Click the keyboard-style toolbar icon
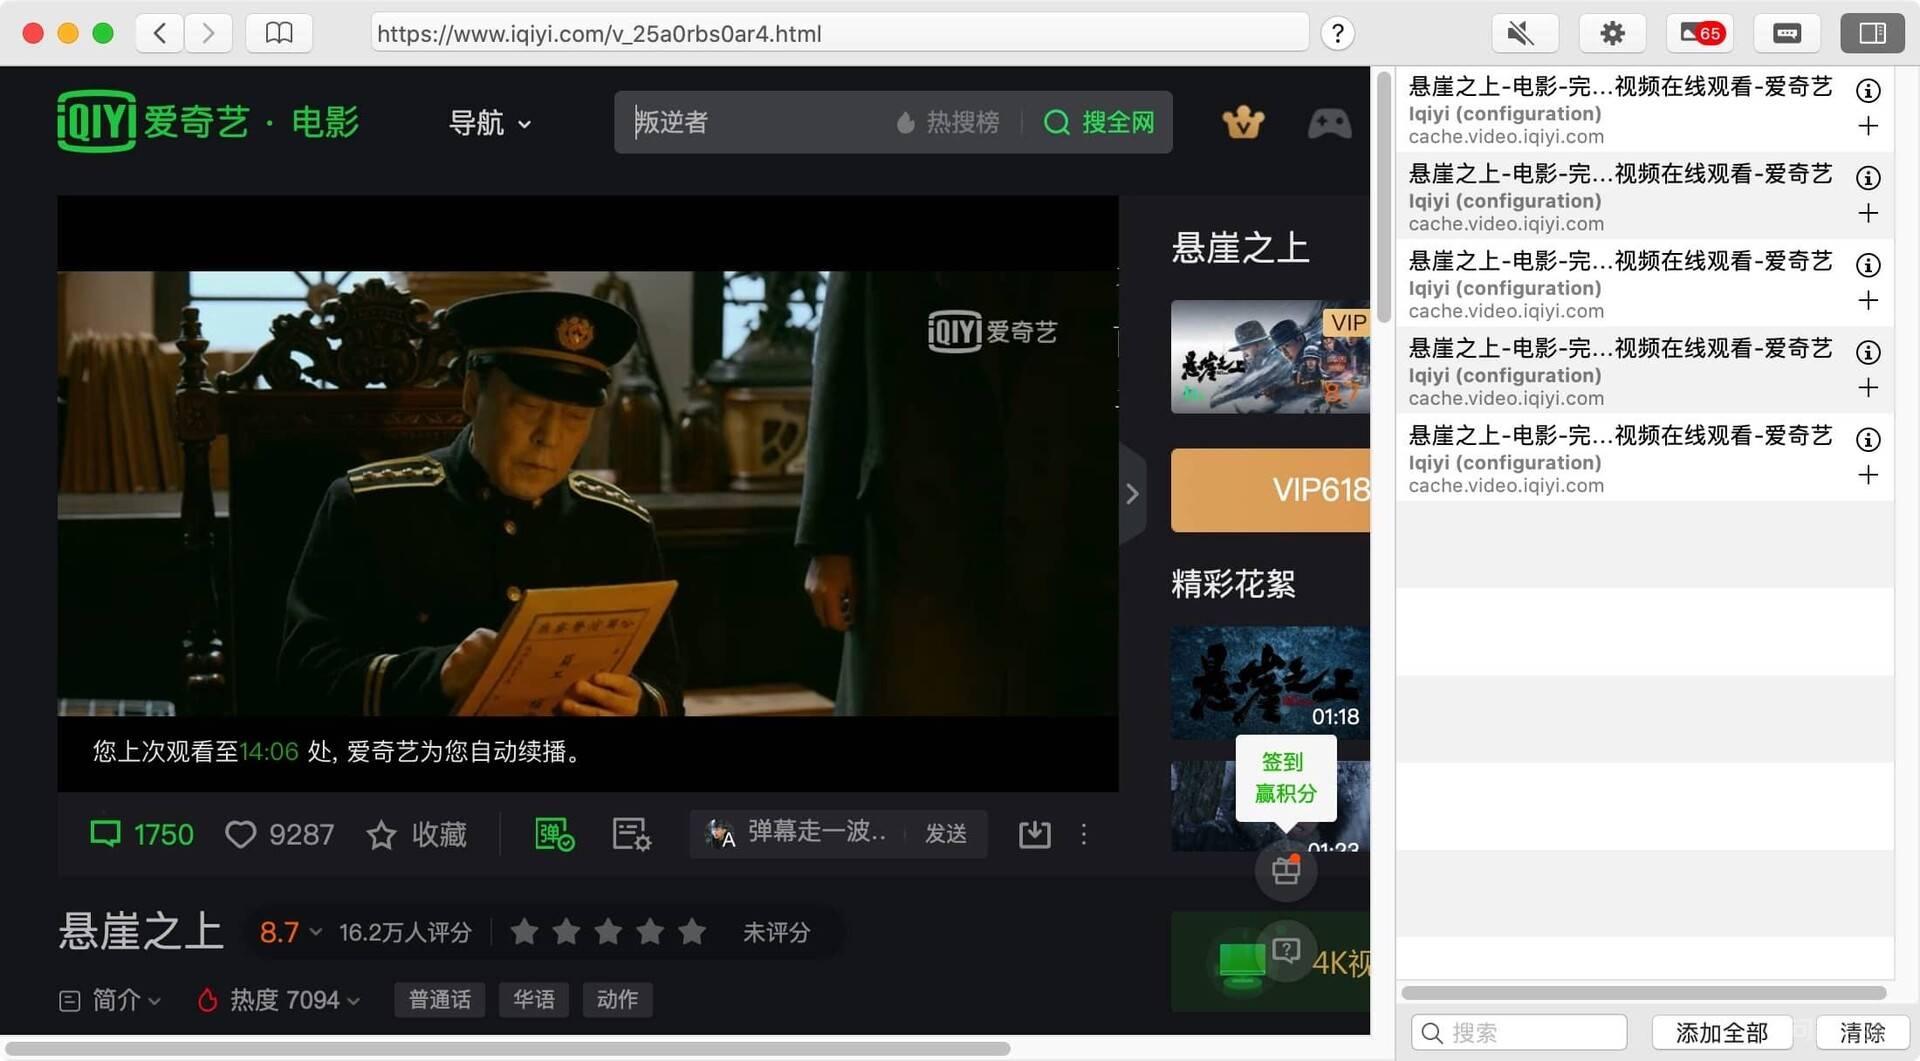 pos(1786,33)
